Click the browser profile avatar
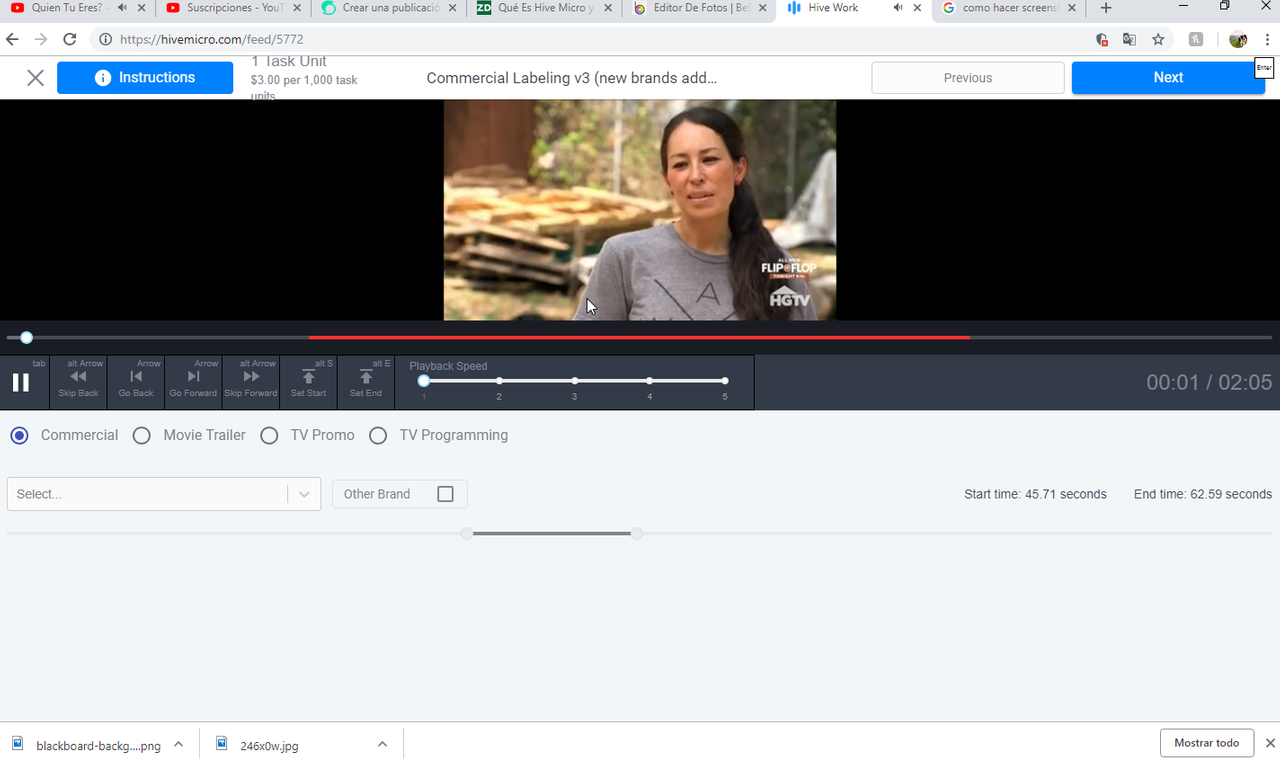The height and width of the screenshot is (759, 1280). [x=1238, y=40]
